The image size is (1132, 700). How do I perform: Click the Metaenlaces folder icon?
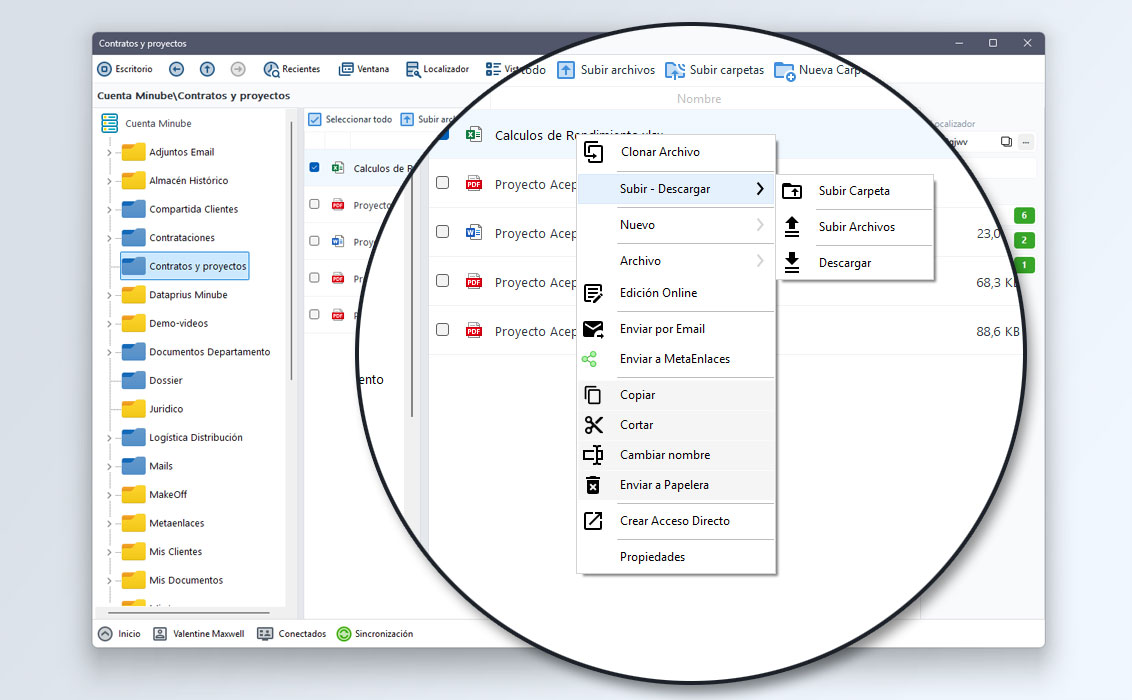pos(134,522)
